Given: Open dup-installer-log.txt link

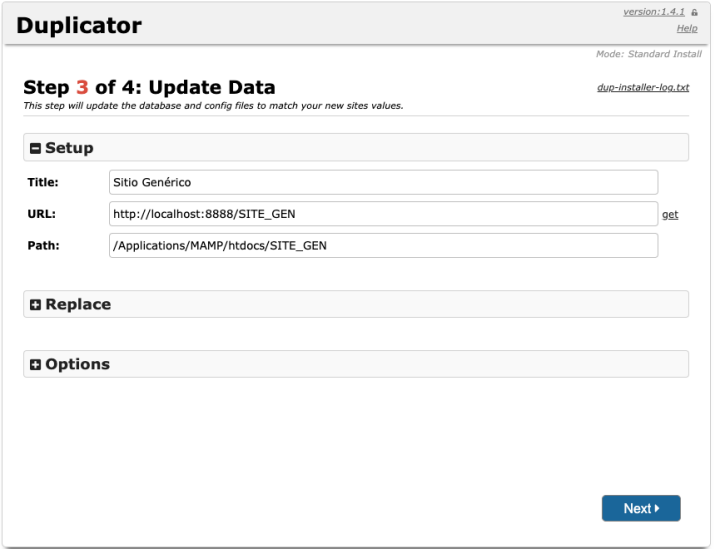Looking at the screenshot, I should coord(643,87).
